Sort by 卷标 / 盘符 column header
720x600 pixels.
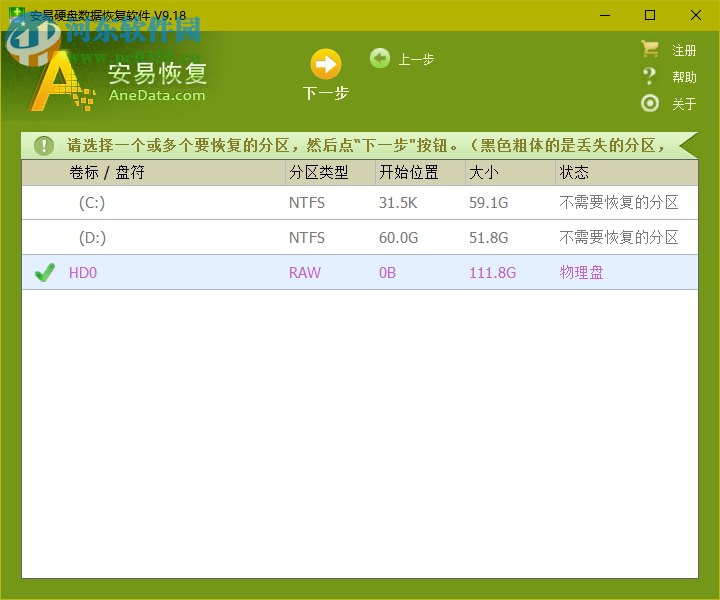153,173
